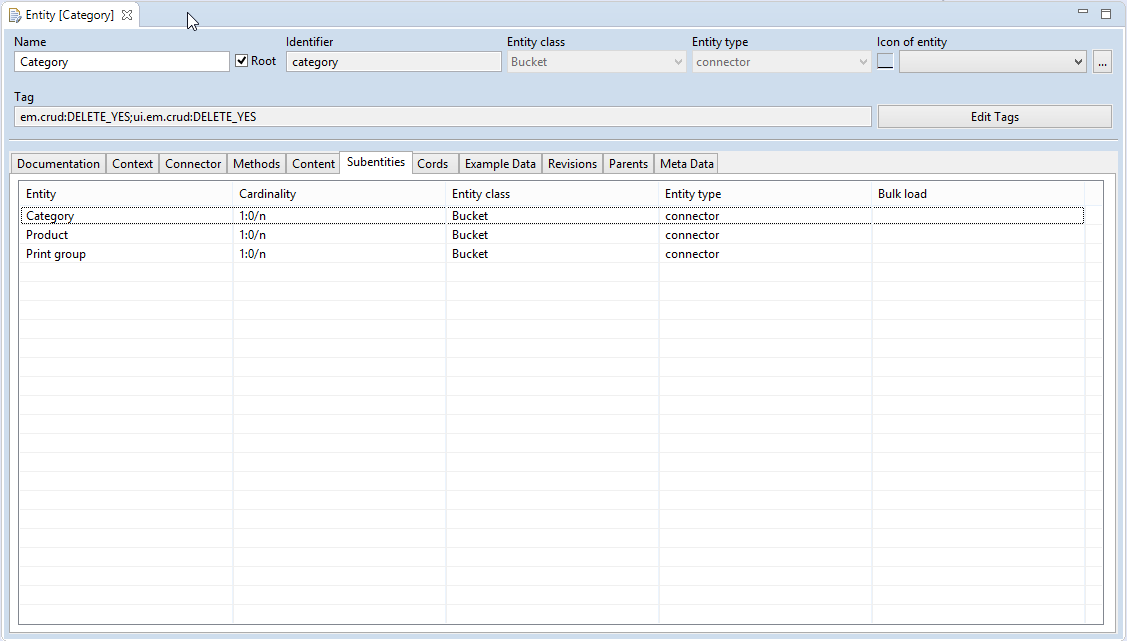The height and width of the screenshot is (641, 1127).
Task: Minimize the editor panel
Action: click(x=1083, y=13)
